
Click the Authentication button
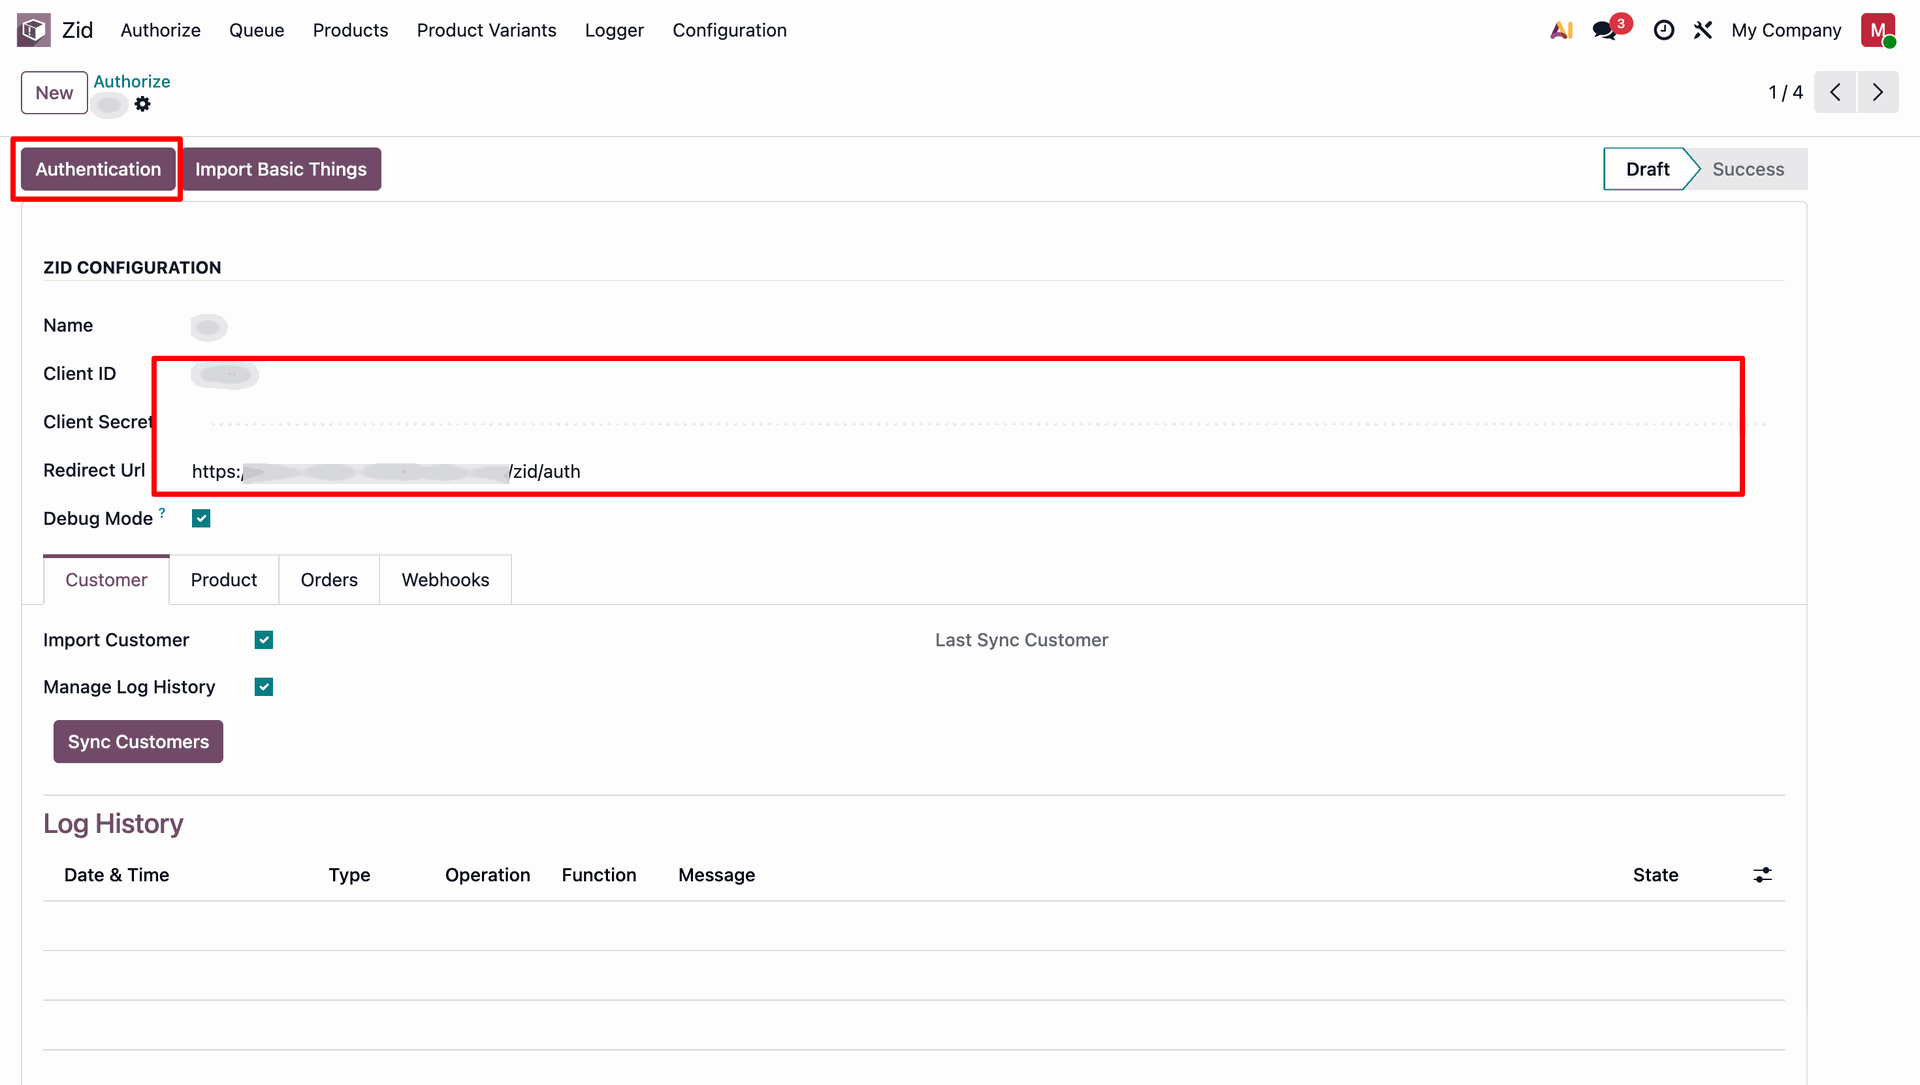[x=98, y=169]
